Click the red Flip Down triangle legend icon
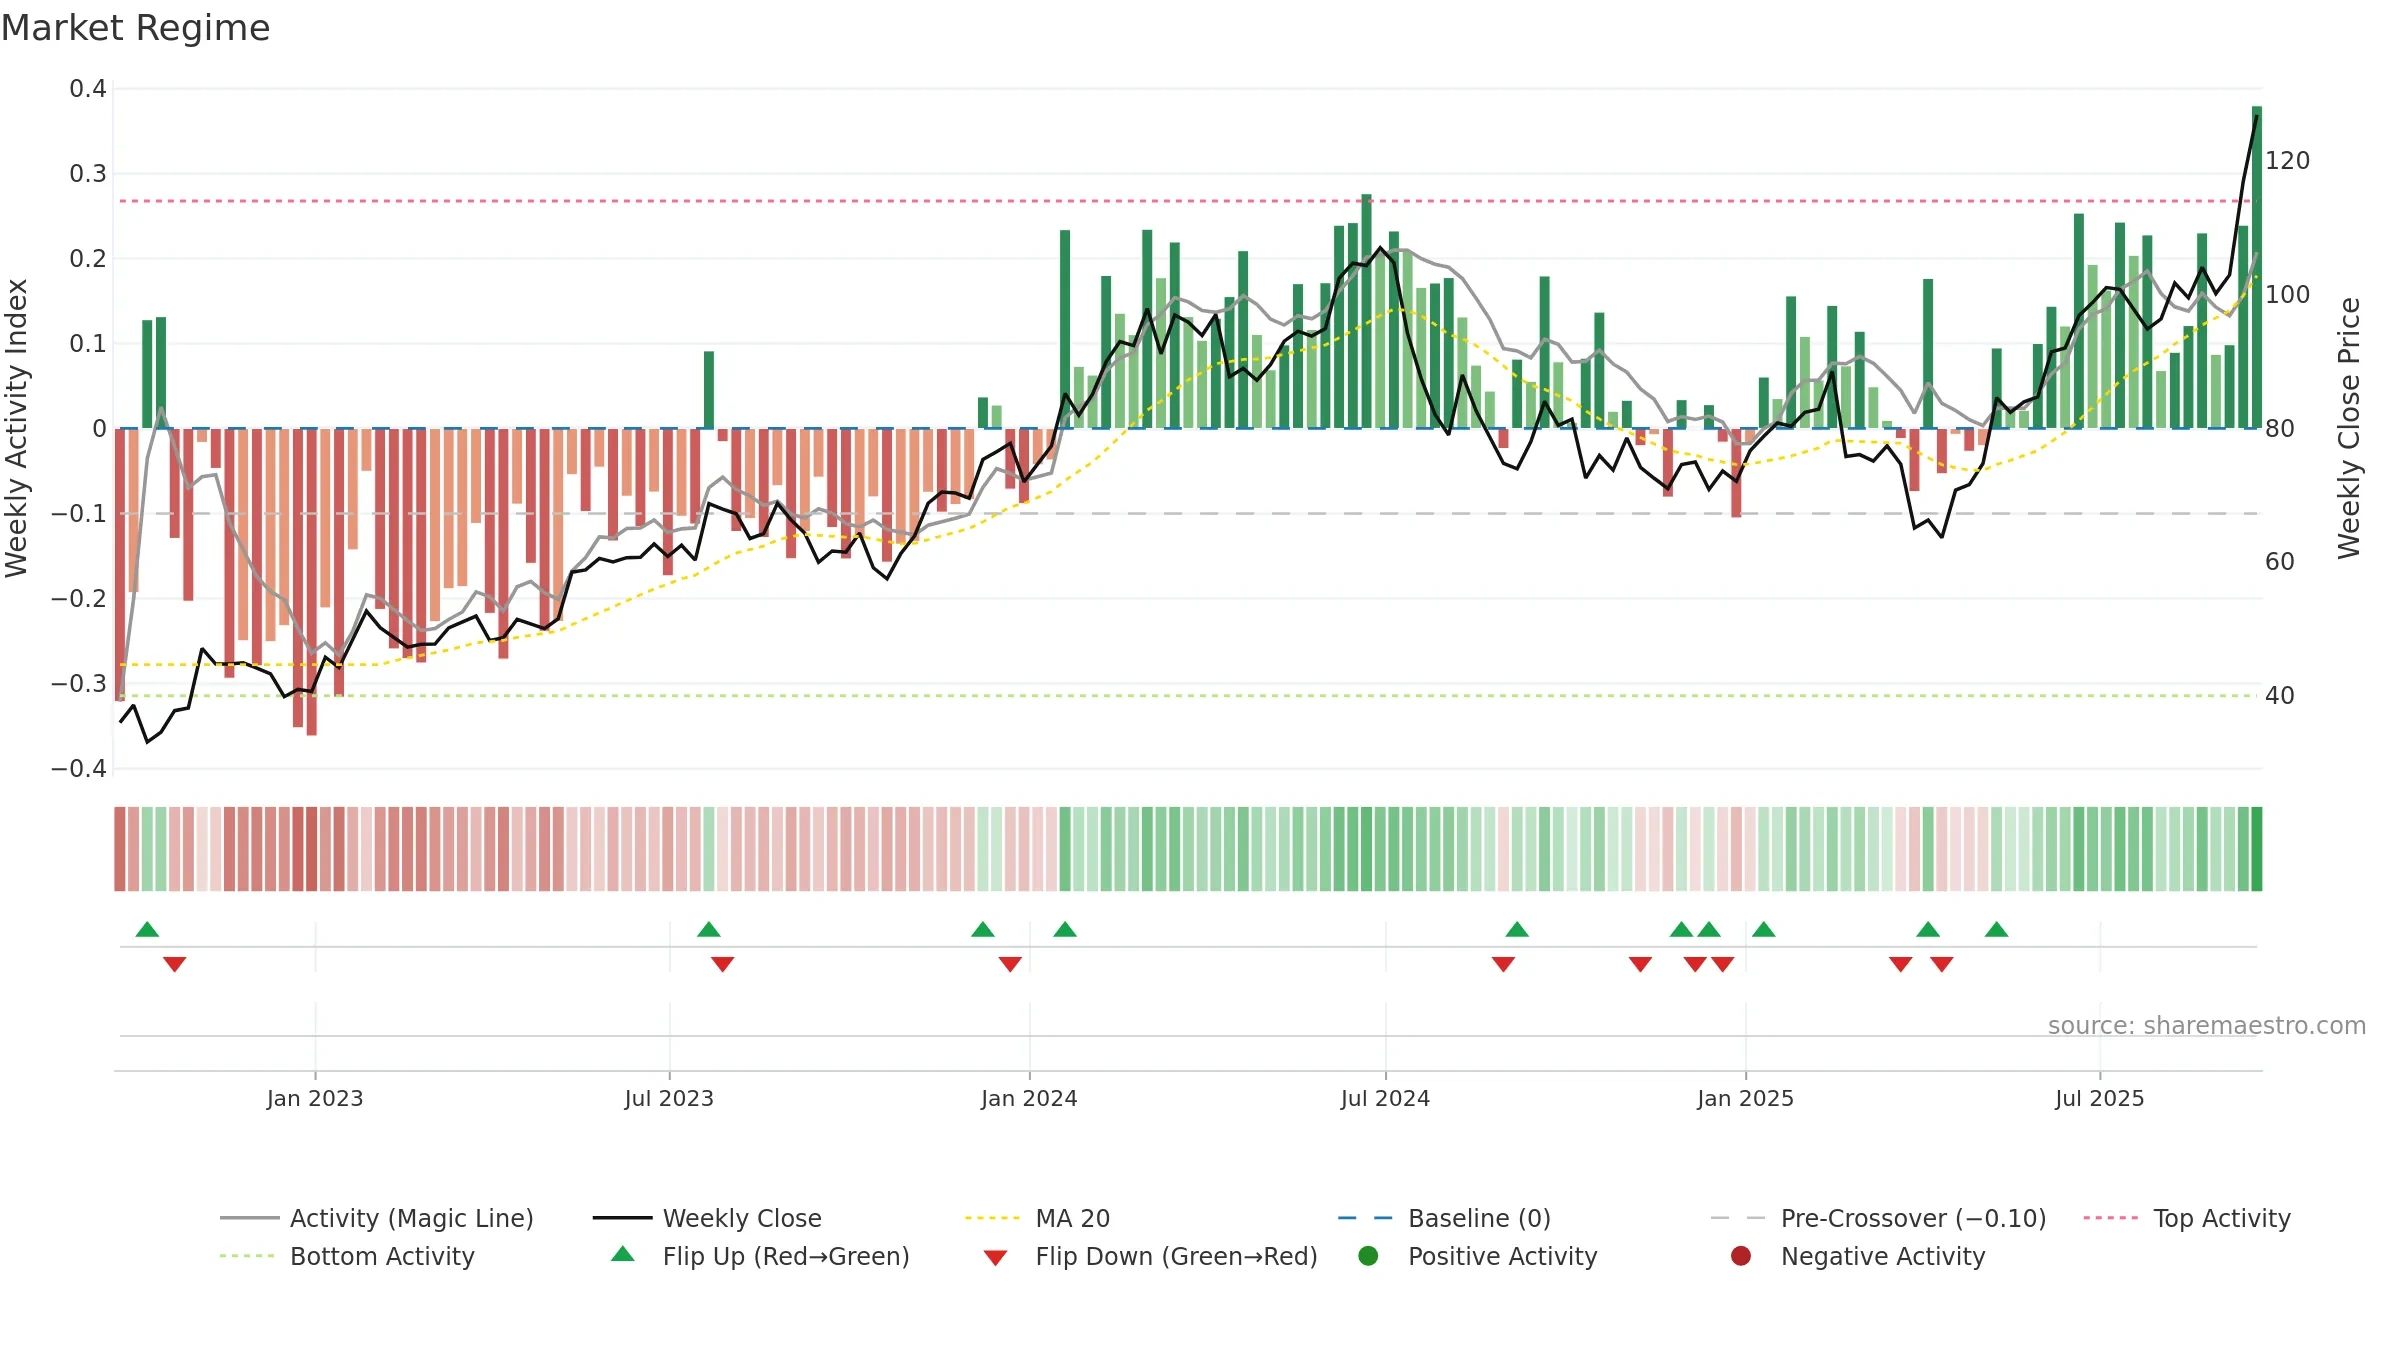 995,1258
